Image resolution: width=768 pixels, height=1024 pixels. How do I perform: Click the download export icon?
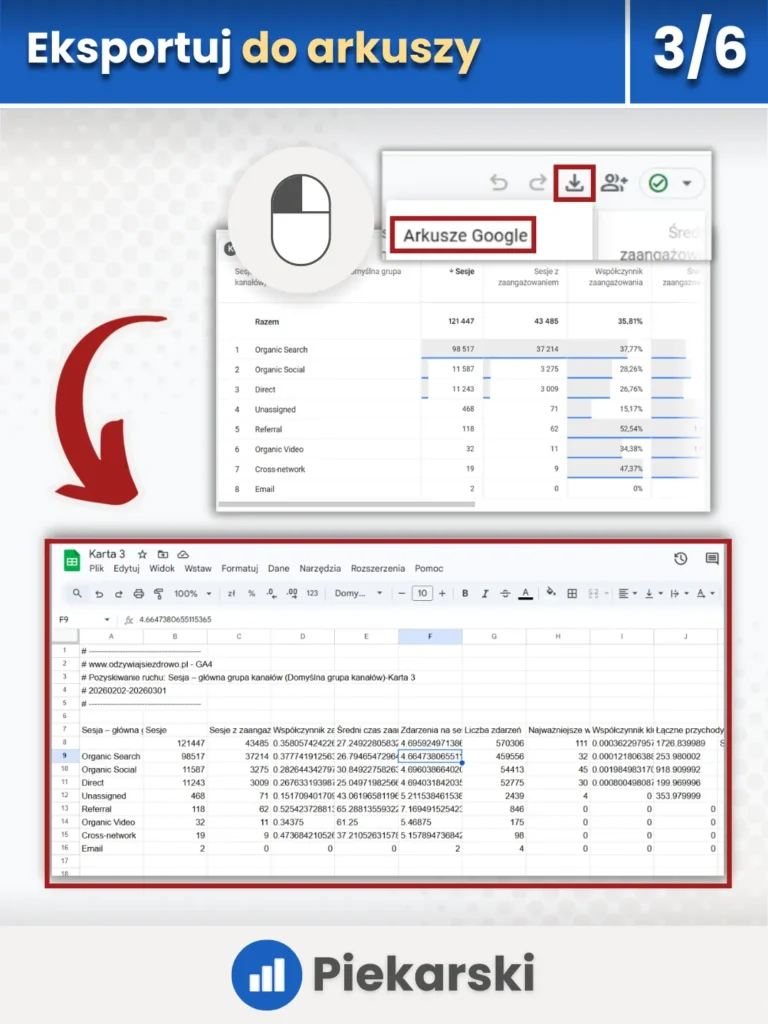click(x=574, y=184)
